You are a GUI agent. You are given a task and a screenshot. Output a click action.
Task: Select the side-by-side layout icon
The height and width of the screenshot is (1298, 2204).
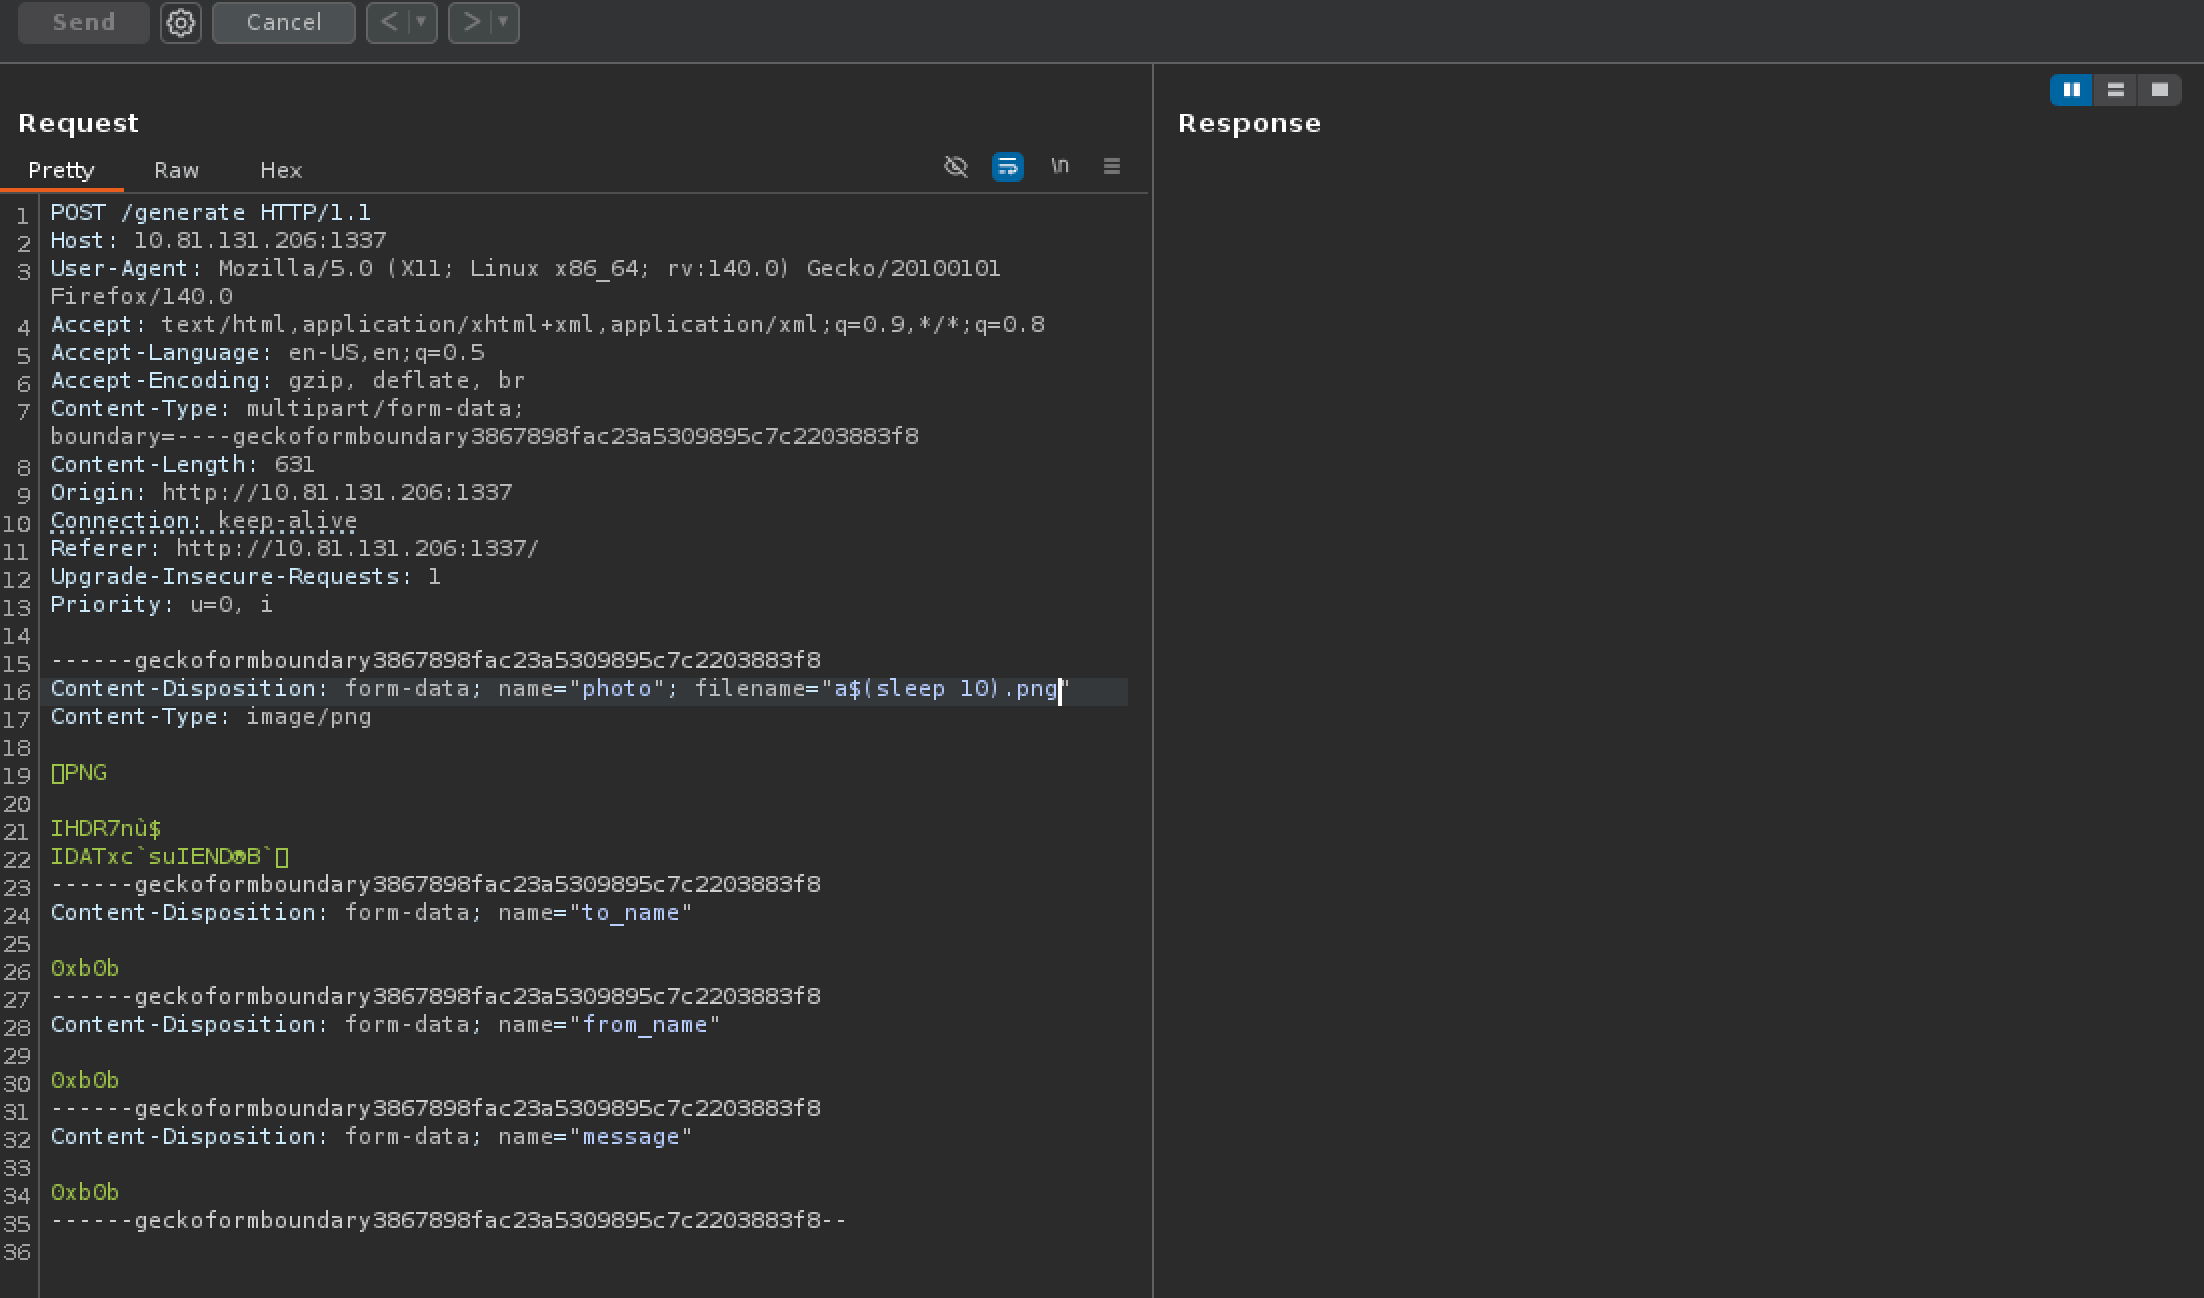click(x=2071, y=90)
